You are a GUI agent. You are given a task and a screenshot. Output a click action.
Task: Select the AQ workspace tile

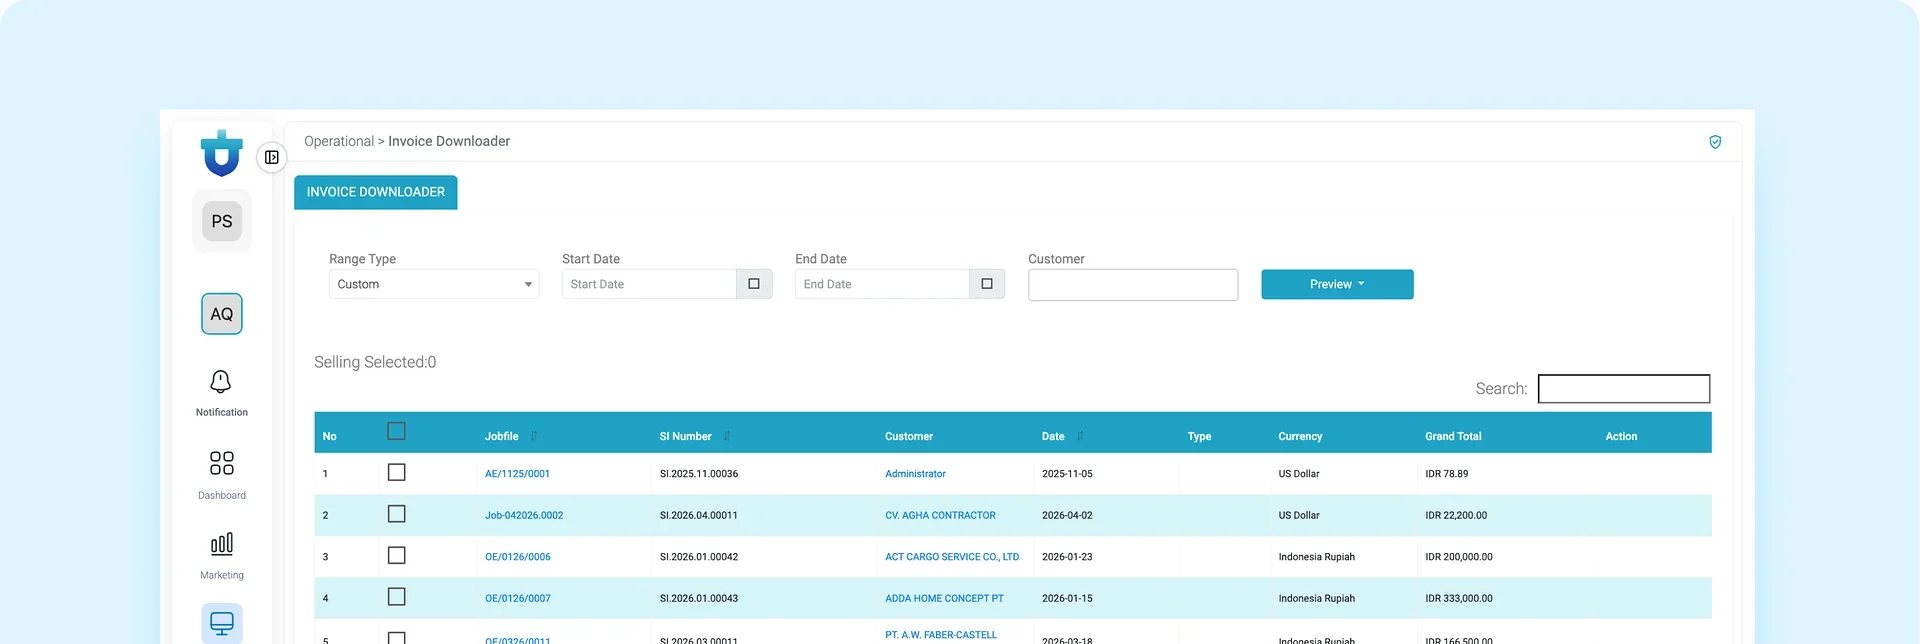click(x=222, y=314)
